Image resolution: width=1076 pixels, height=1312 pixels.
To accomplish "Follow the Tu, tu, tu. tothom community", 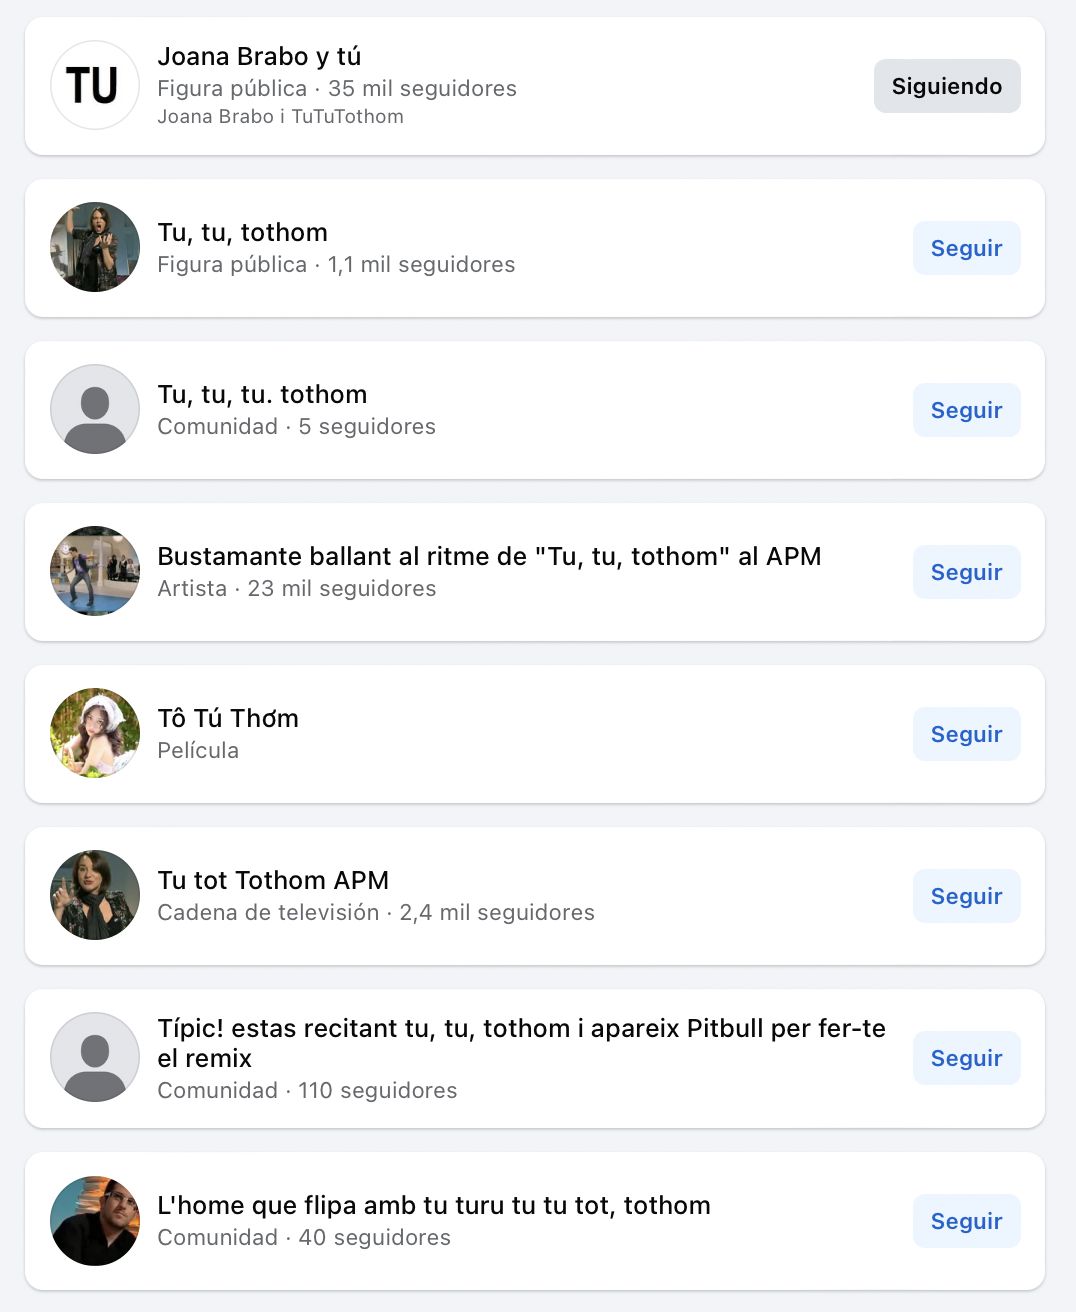I will [966, 410].
